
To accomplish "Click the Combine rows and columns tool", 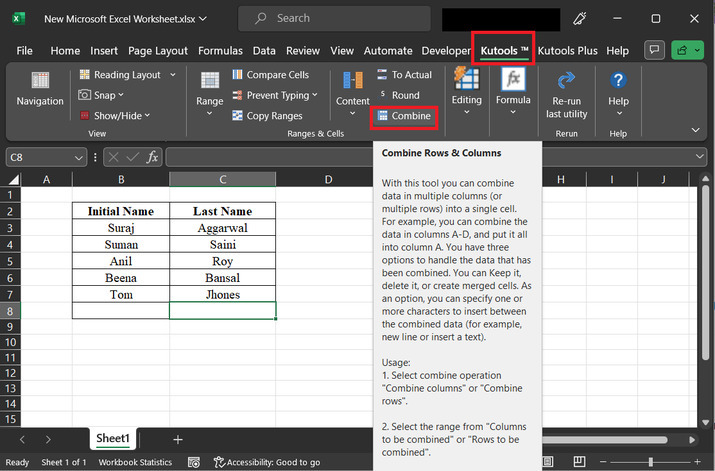I will point(404,116).
